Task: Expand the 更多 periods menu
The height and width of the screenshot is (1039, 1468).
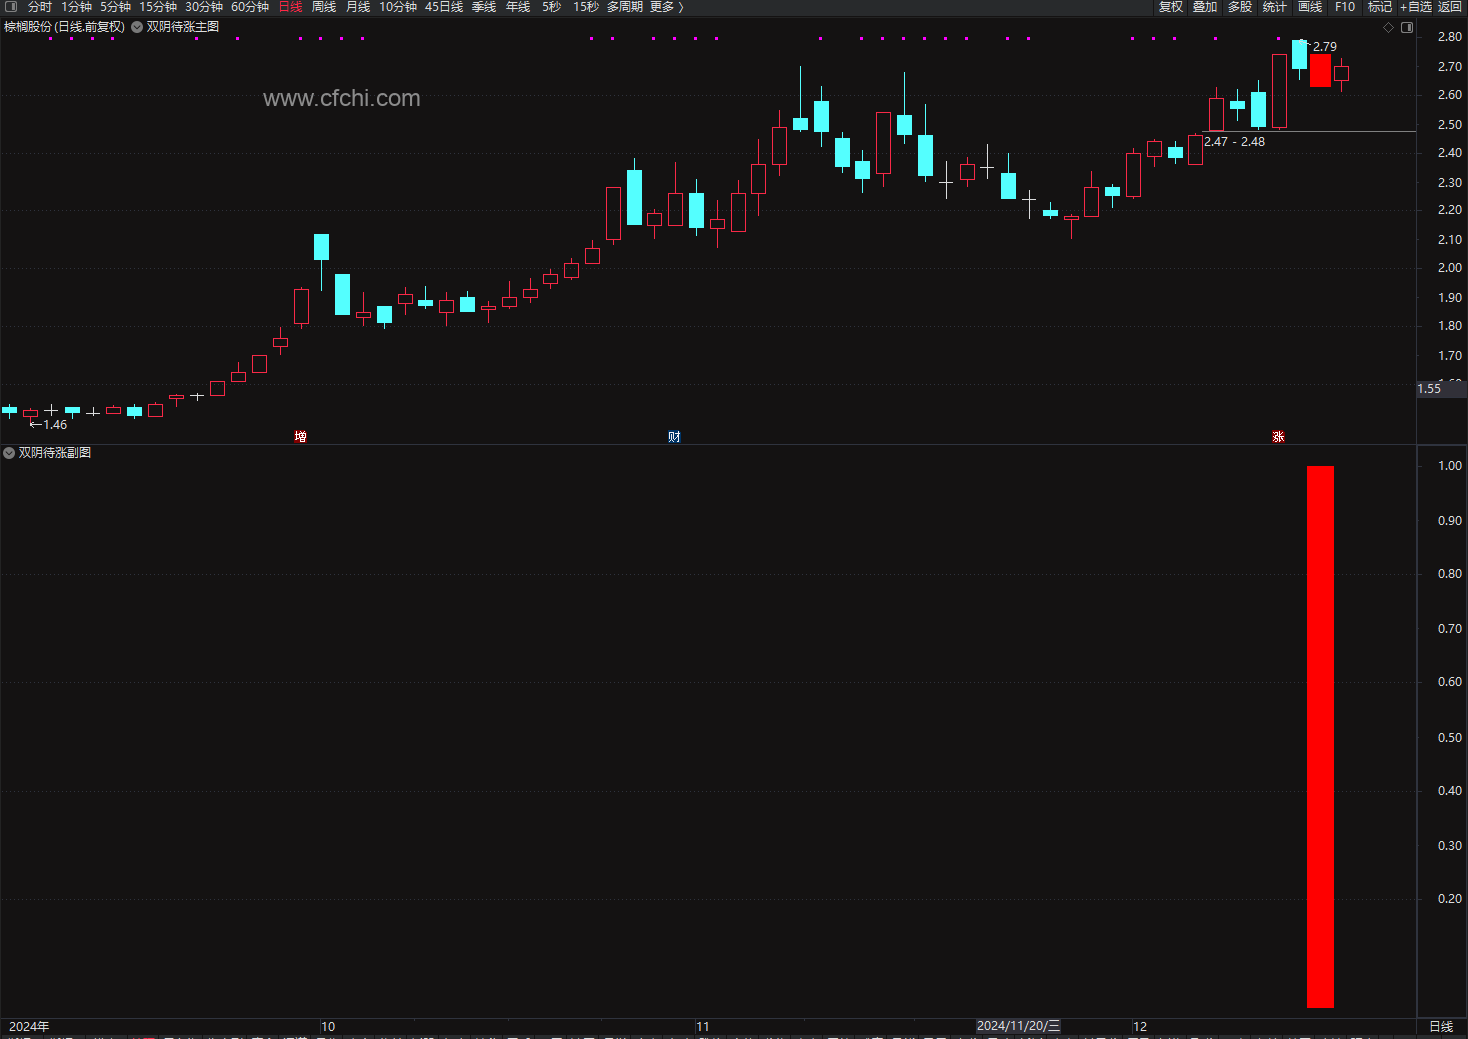Action: point(667,7)
